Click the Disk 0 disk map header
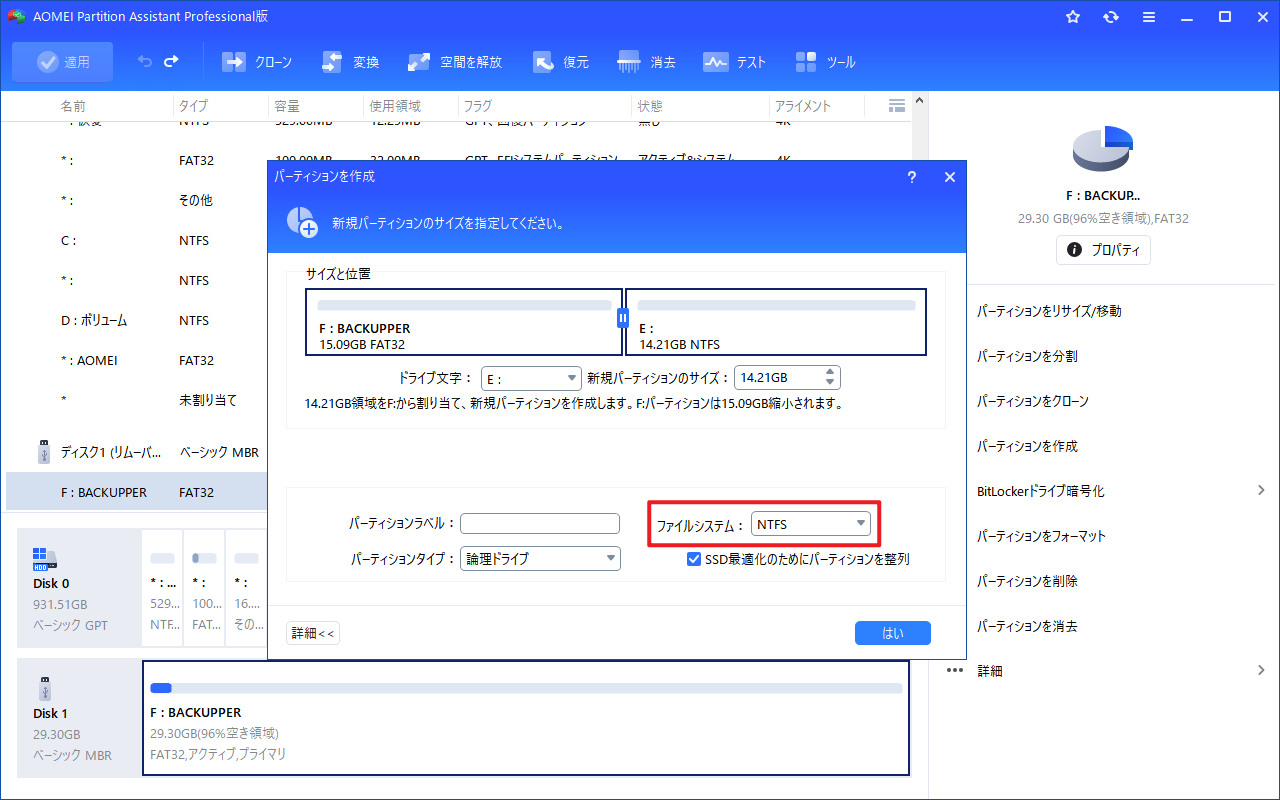 (80, 587)
